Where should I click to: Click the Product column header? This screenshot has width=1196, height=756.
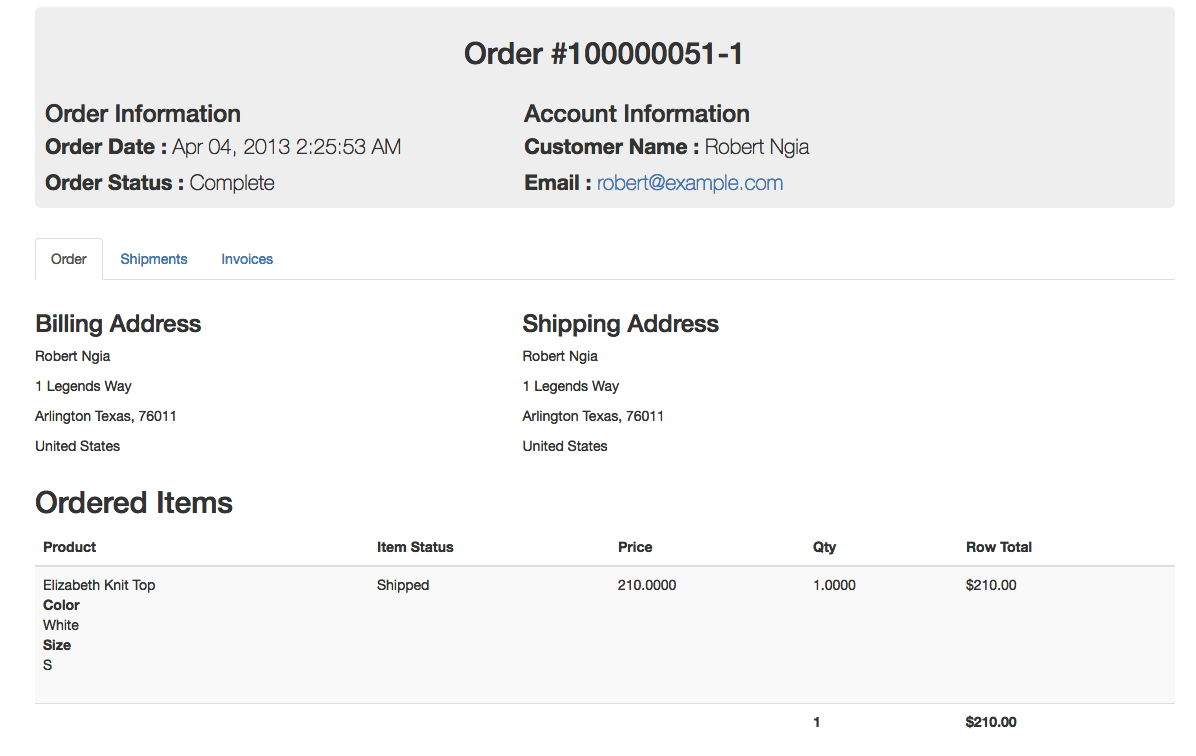click(x=70, y=547)
